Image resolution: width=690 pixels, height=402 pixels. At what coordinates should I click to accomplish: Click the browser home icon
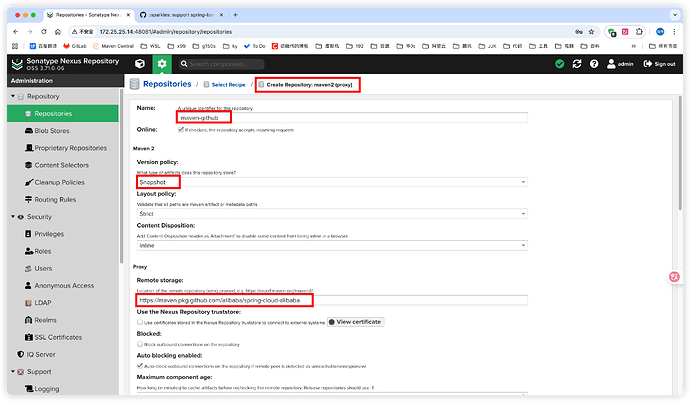tap(58, 31)
